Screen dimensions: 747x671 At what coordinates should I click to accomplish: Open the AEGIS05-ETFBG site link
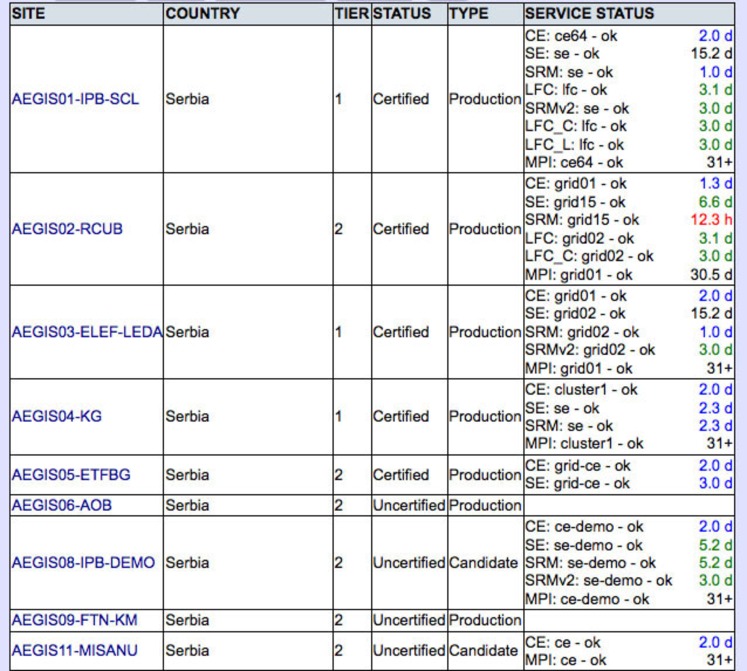[71, 475]
